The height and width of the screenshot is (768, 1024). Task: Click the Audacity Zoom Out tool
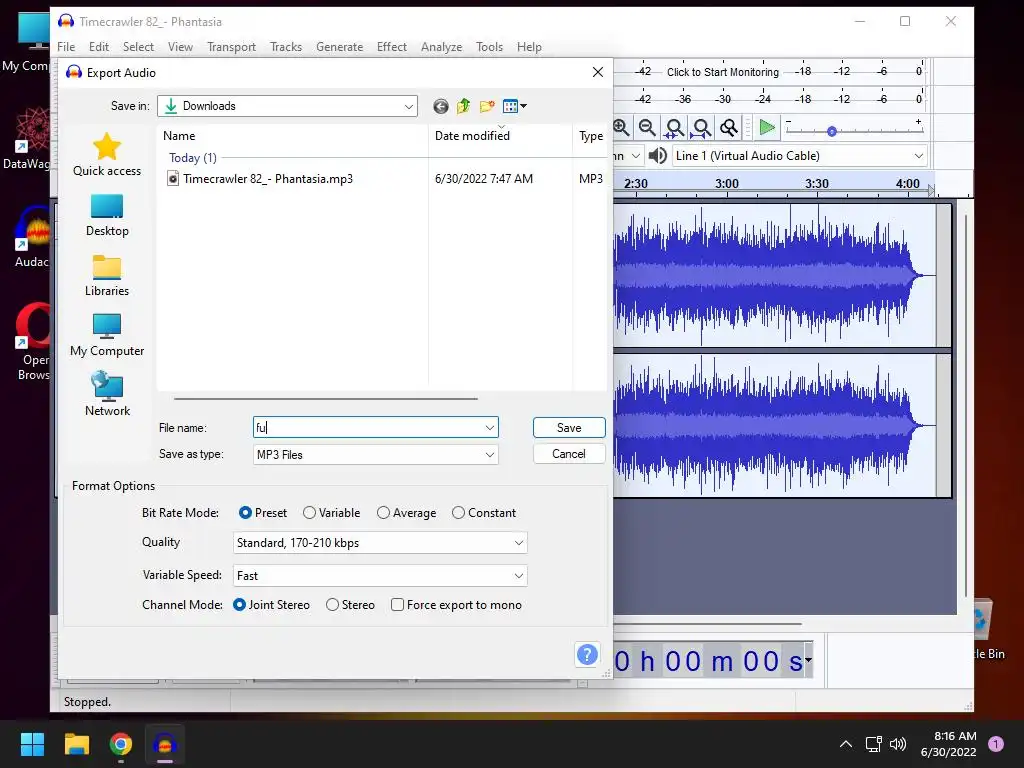point(647,127)
